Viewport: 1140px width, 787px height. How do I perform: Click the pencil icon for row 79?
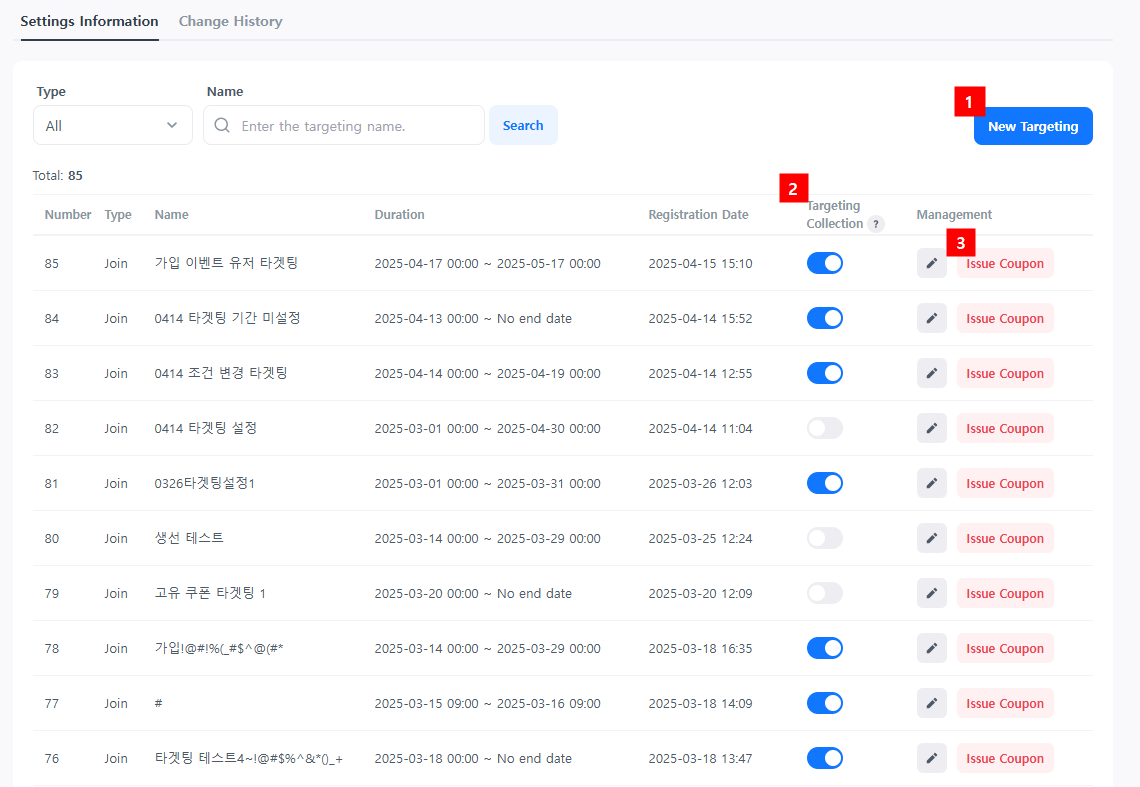point(931,593)
